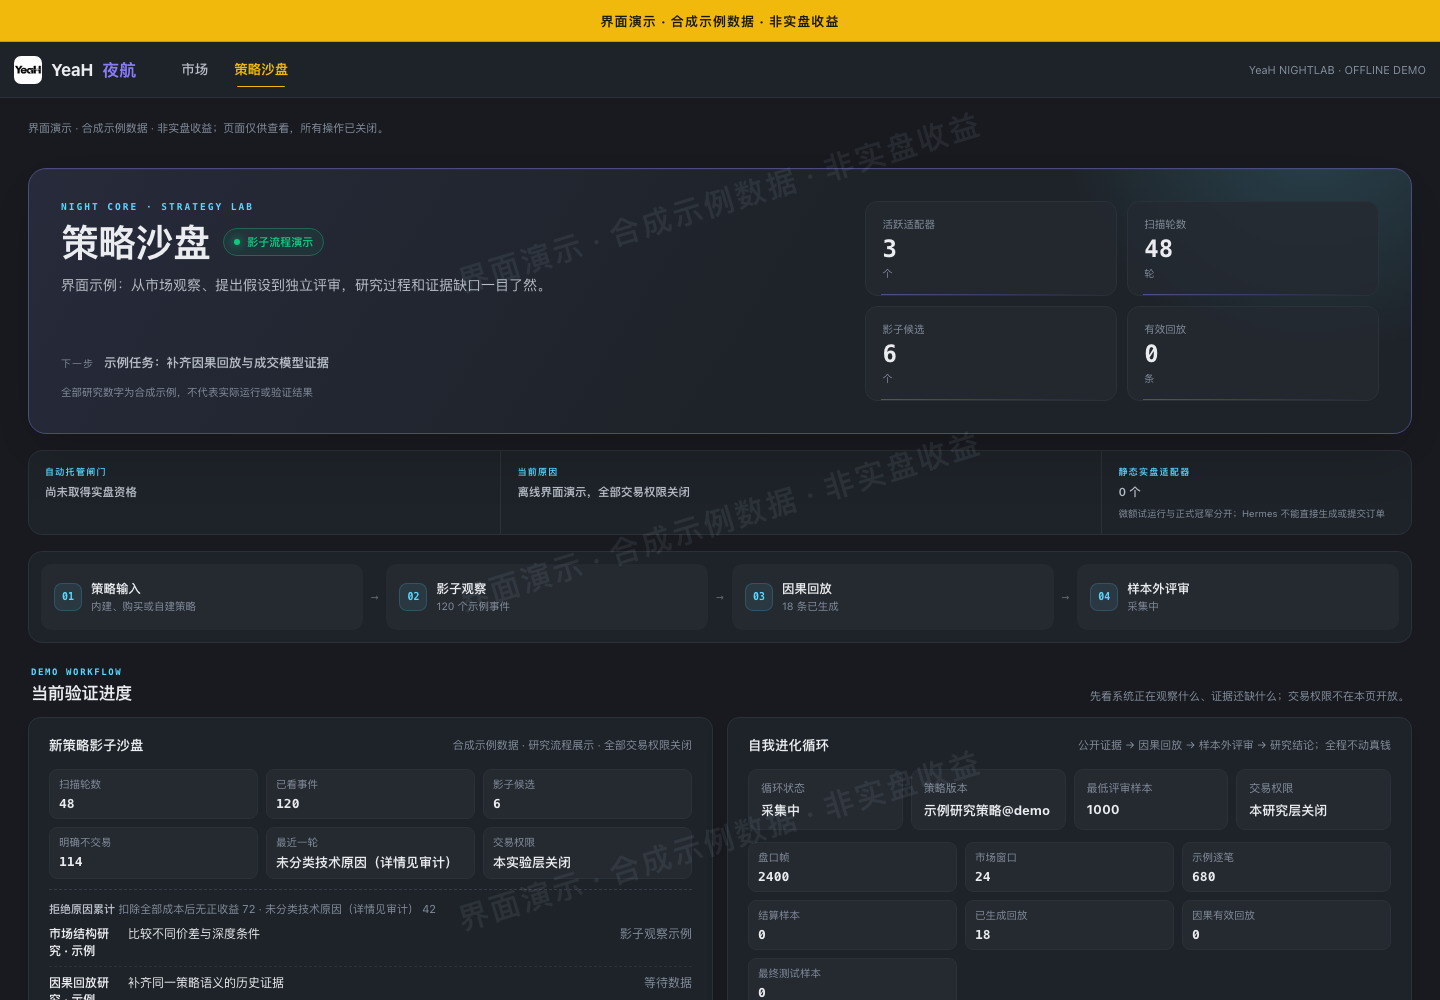Click the 策略版本 示例研究策略@demo tile
The width and height of the screenshot is (1440, 1000).
(x=988, y=799)
